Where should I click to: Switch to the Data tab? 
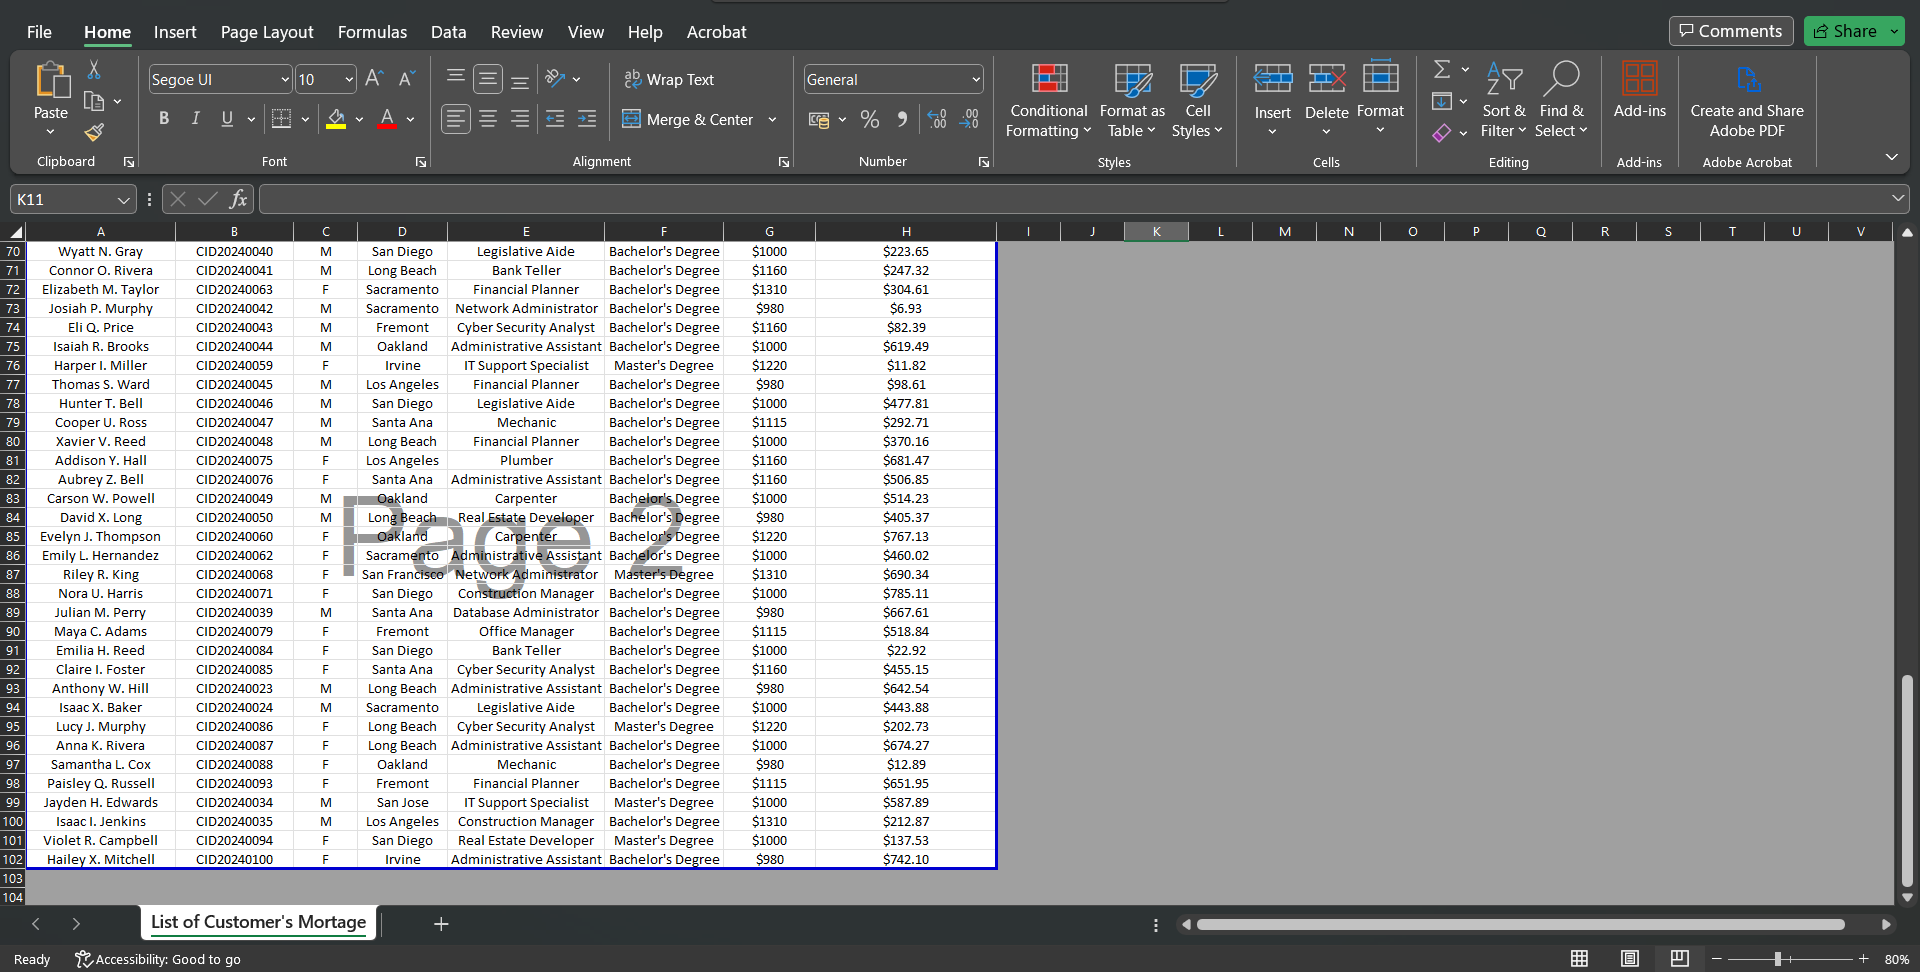click(x=448, y=32)
